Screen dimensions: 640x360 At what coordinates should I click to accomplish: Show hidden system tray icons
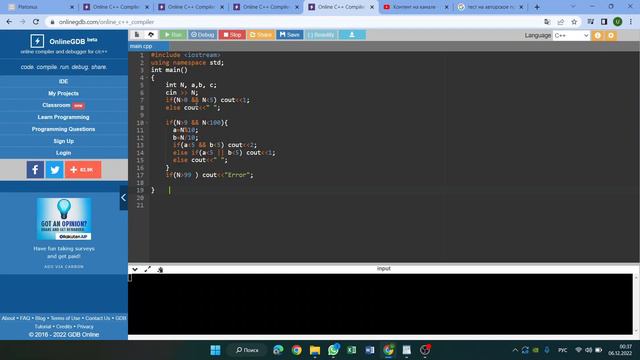[x=515, y=350]
